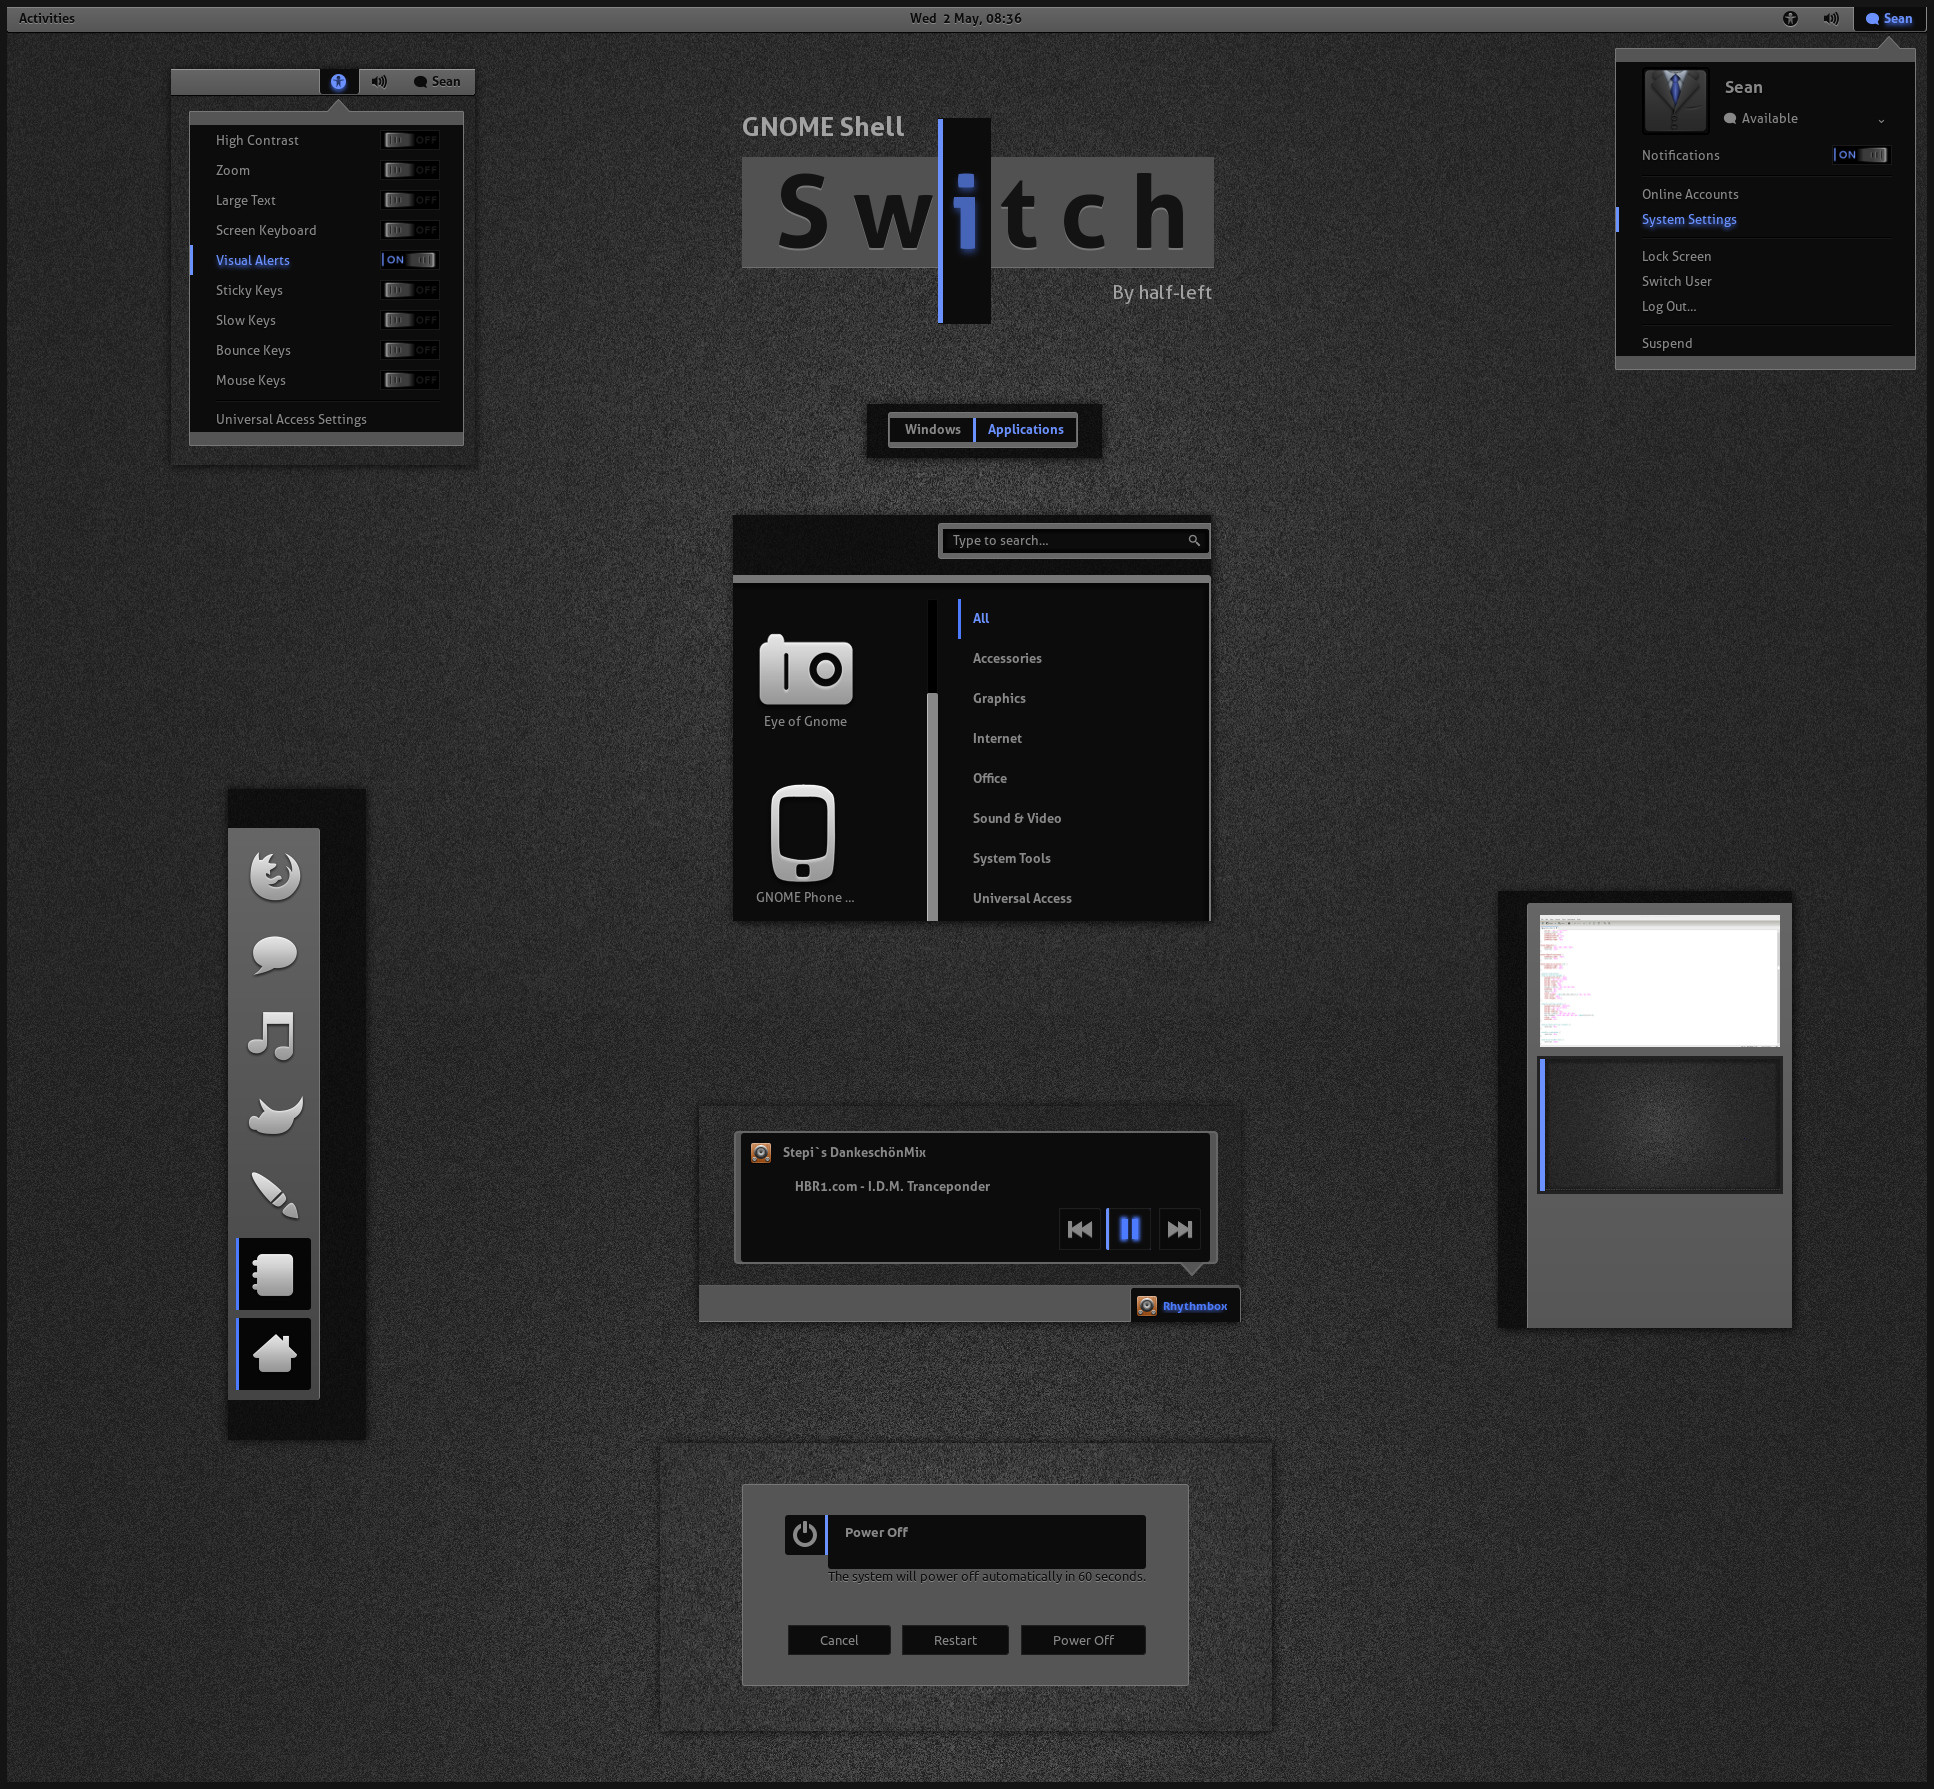Select System Settings from user menu
The image size is (1934, 1789).
tap(1688, 220)
